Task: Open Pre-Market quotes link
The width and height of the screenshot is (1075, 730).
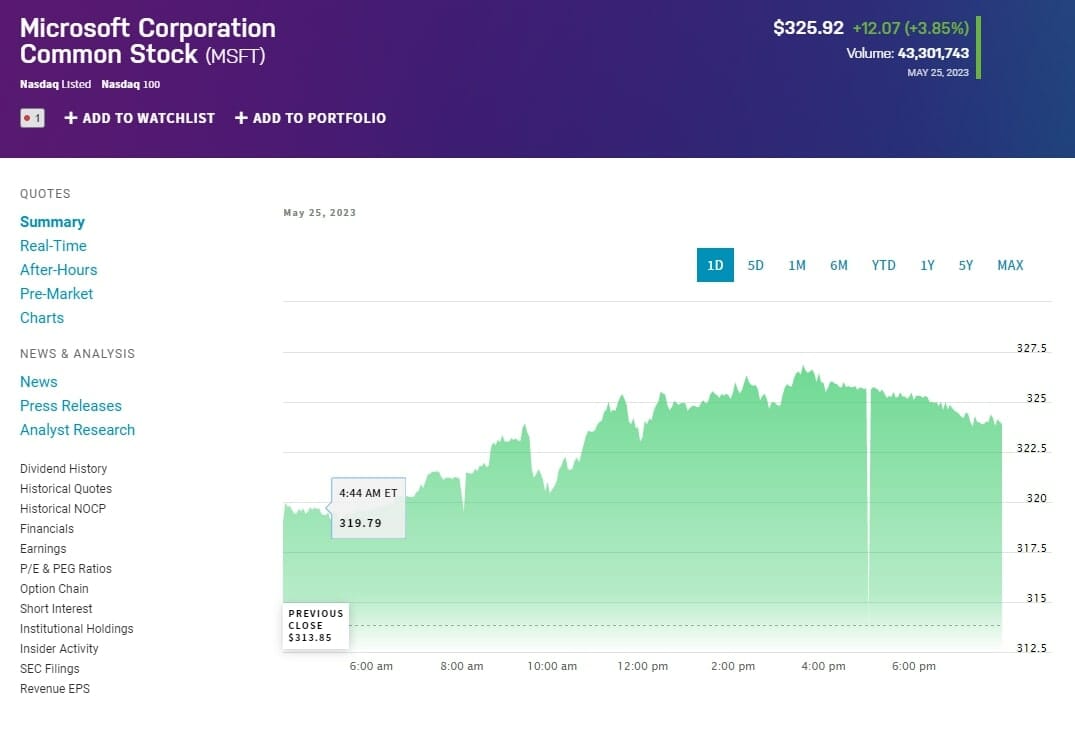Action: (56, 294)
